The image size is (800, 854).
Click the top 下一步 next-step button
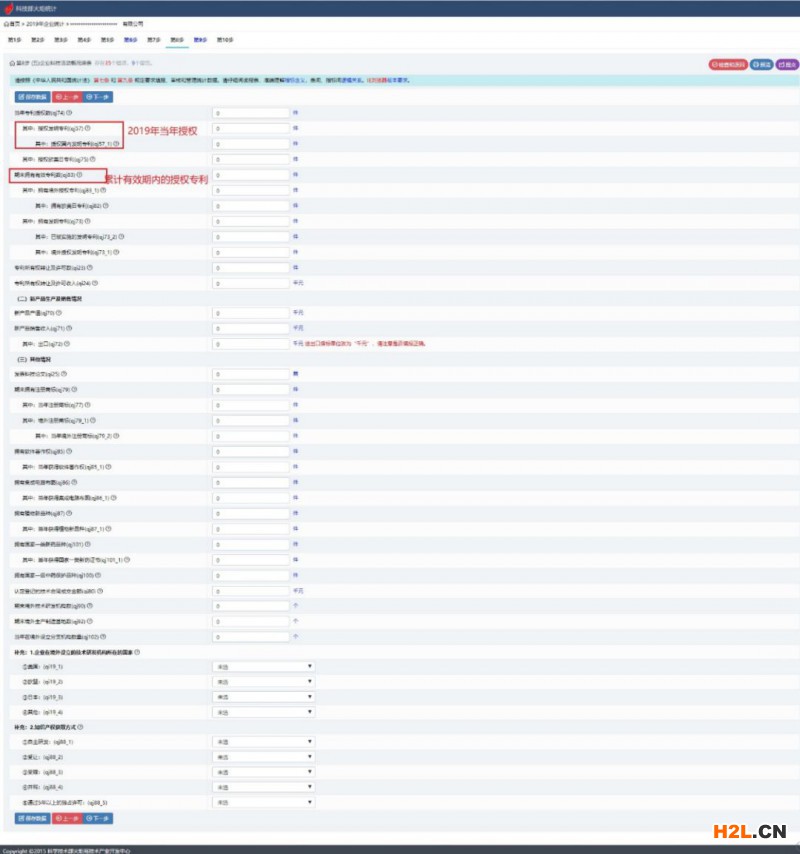98,97
